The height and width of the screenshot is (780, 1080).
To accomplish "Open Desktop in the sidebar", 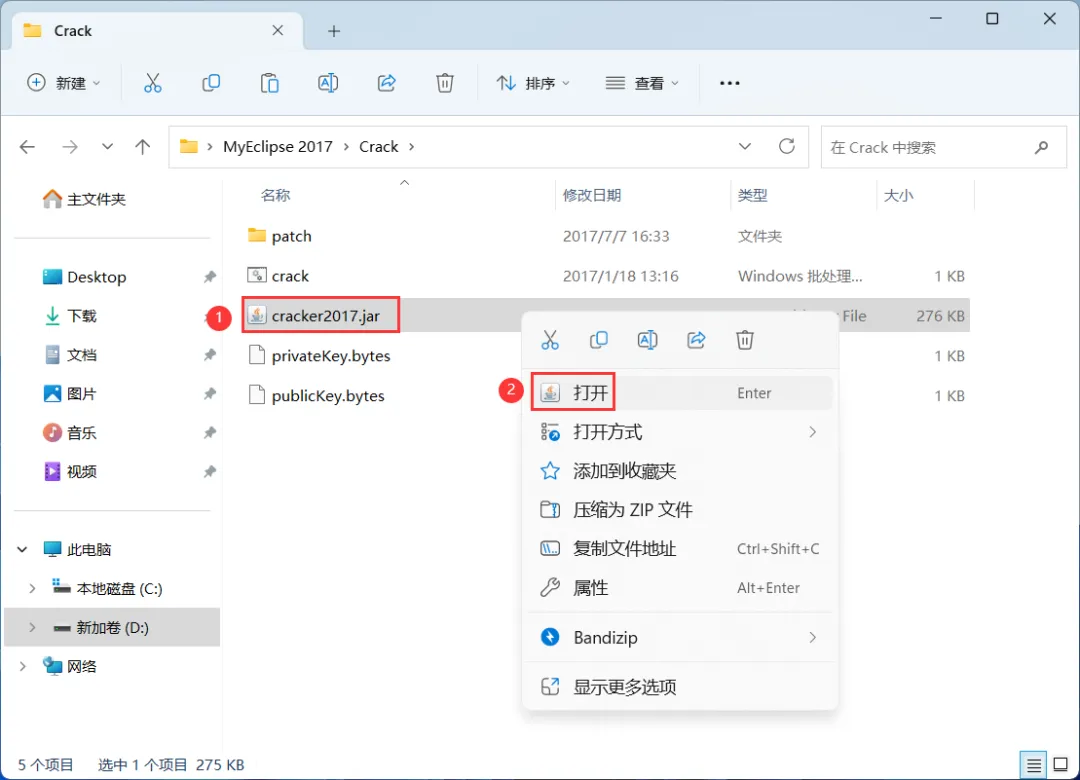I will (x=84, y=277).
